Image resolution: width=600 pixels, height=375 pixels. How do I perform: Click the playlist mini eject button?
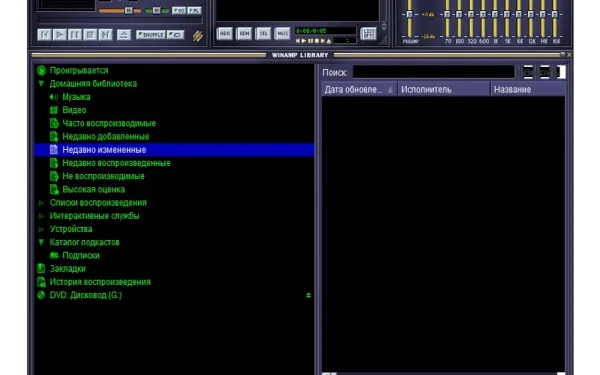(x=328, y=41)
